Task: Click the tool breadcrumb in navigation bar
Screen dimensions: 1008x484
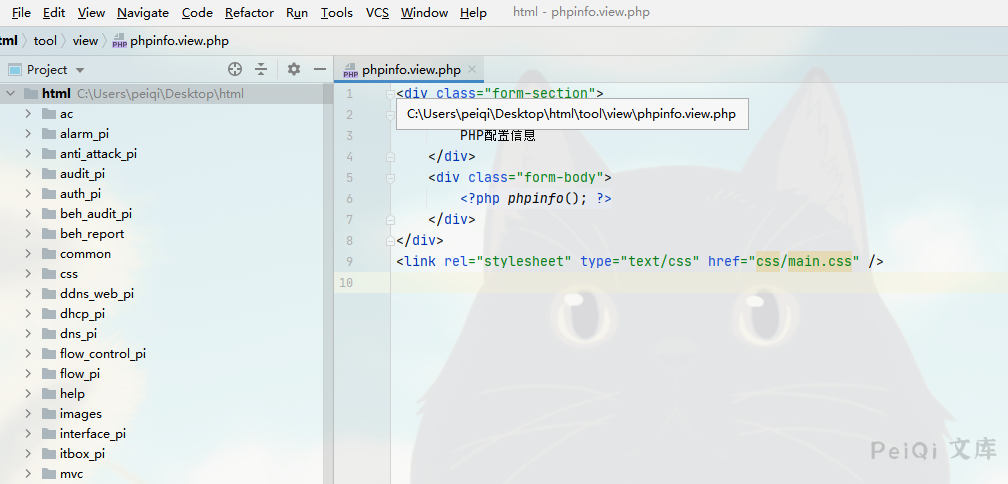Action: click(45, 41)
